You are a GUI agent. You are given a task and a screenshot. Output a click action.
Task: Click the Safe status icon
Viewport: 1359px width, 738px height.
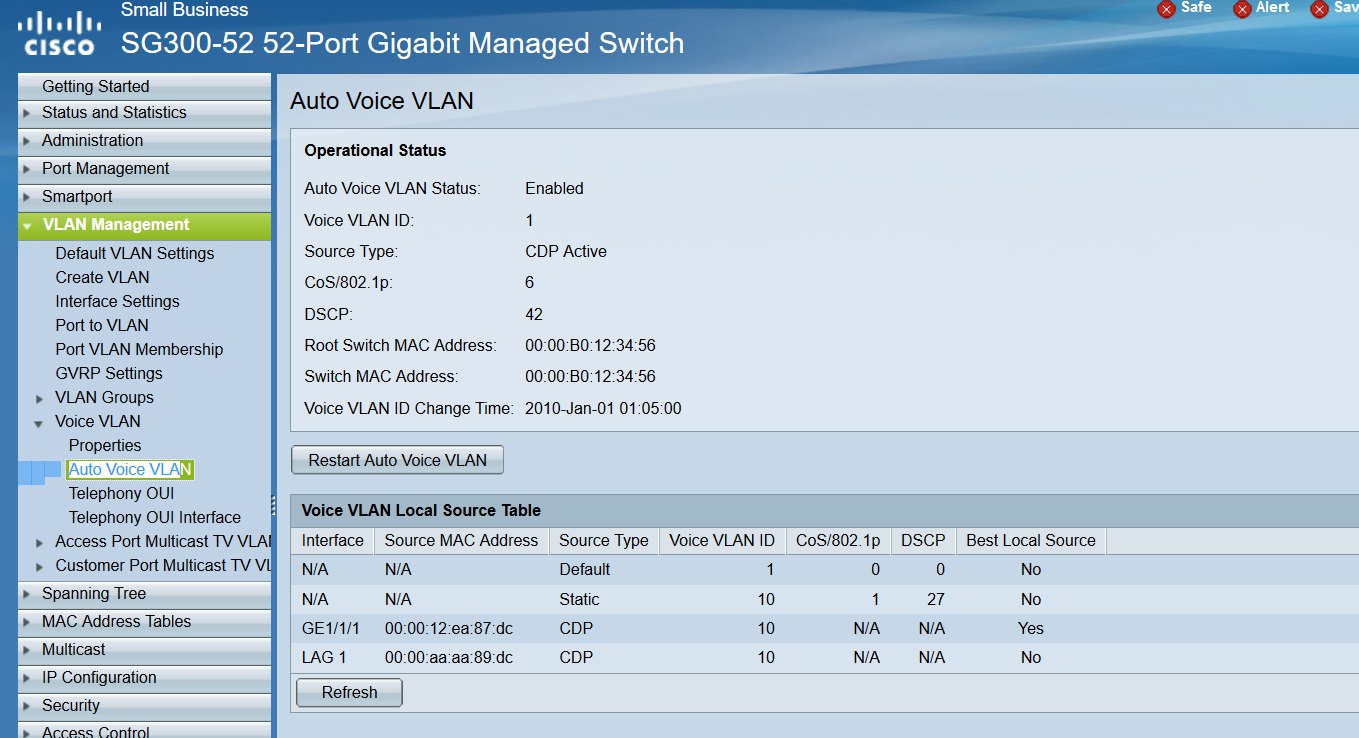(1166, 9)
